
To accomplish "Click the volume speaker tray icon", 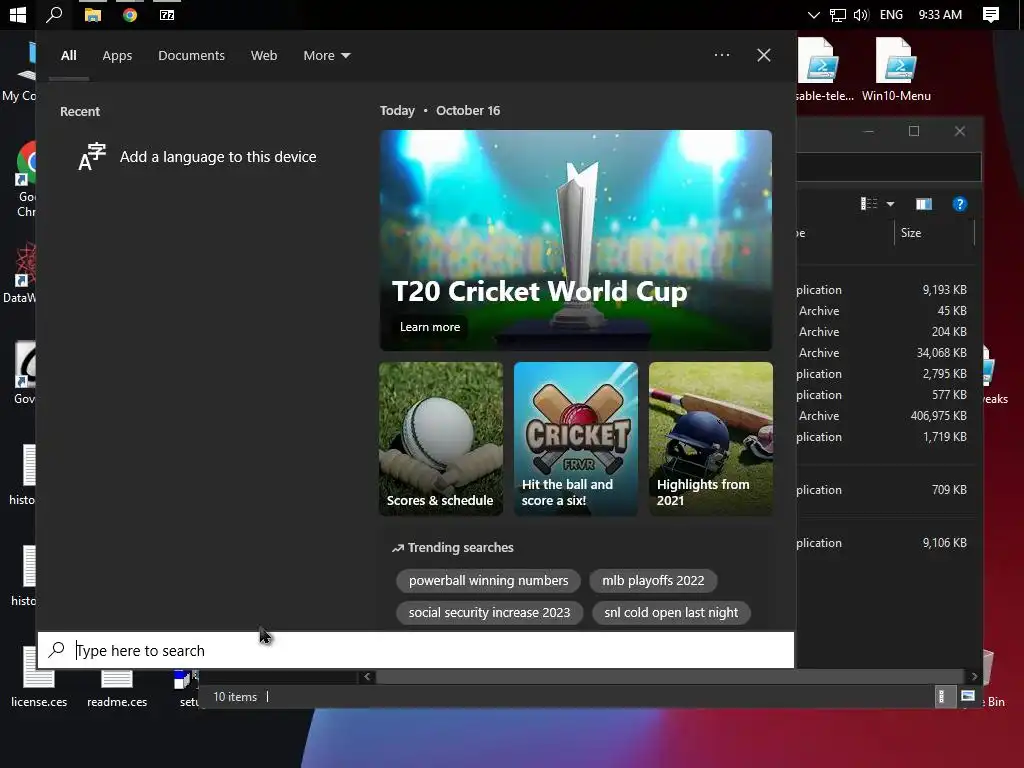I will 861,14.
